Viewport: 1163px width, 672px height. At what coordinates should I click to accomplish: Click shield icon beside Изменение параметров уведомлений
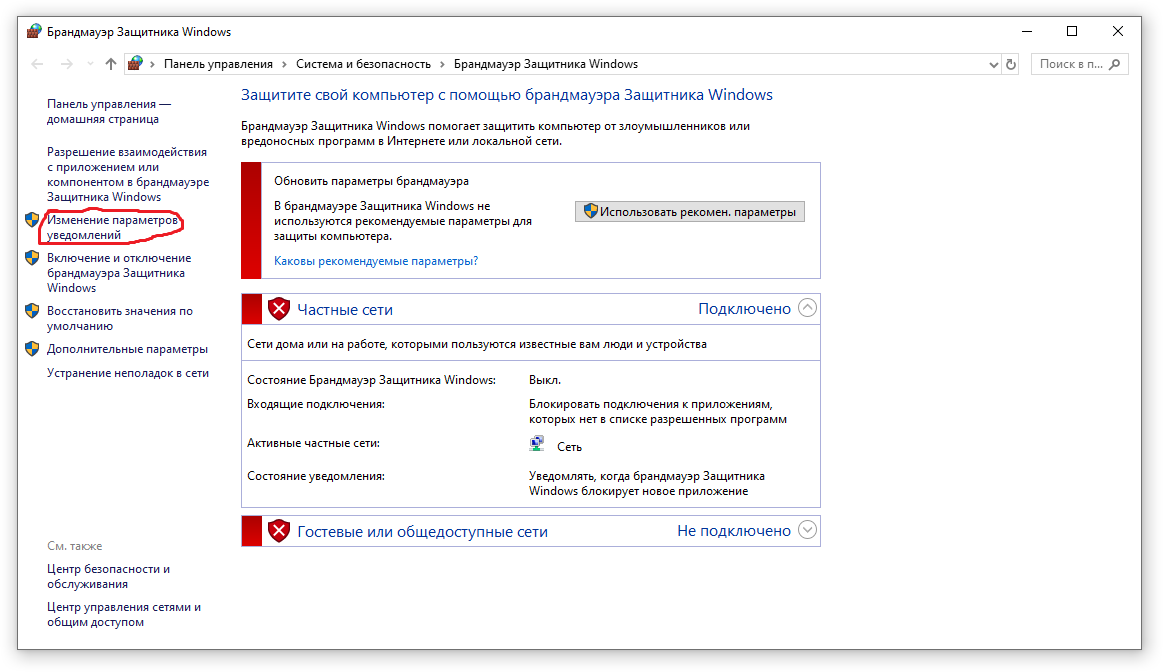[x=32, y=220]
